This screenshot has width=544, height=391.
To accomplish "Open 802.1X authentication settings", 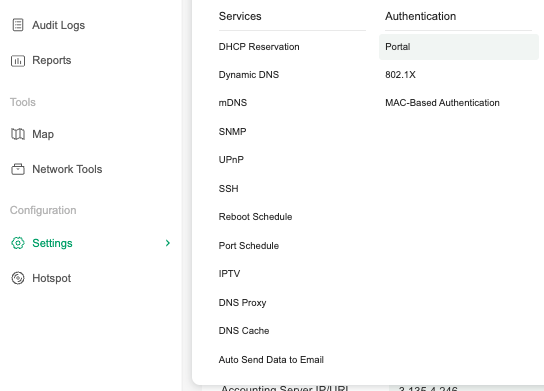I will click(400, 75).
